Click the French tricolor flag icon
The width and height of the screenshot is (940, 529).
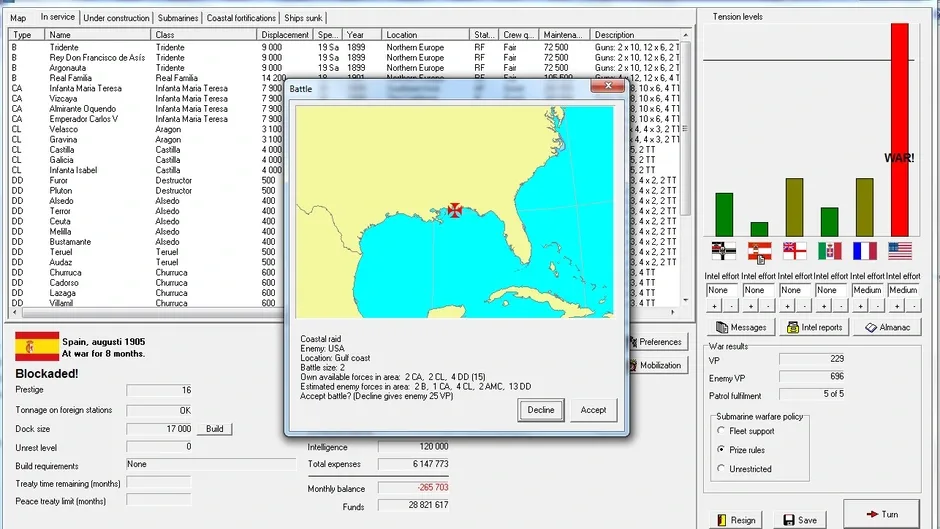(x=864, y=251)
